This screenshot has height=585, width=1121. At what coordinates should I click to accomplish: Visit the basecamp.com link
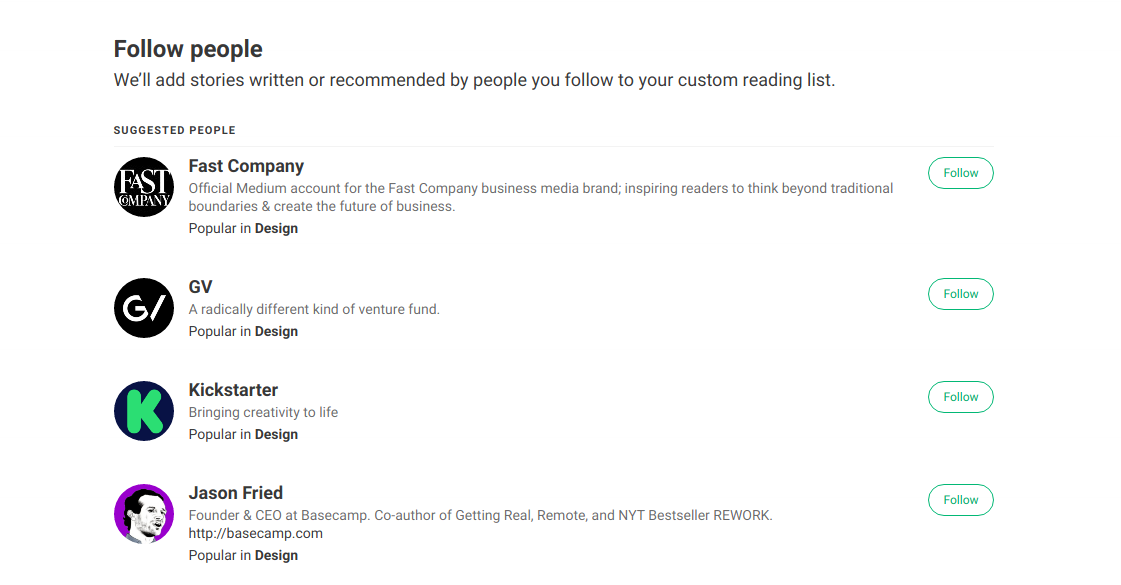255,533
